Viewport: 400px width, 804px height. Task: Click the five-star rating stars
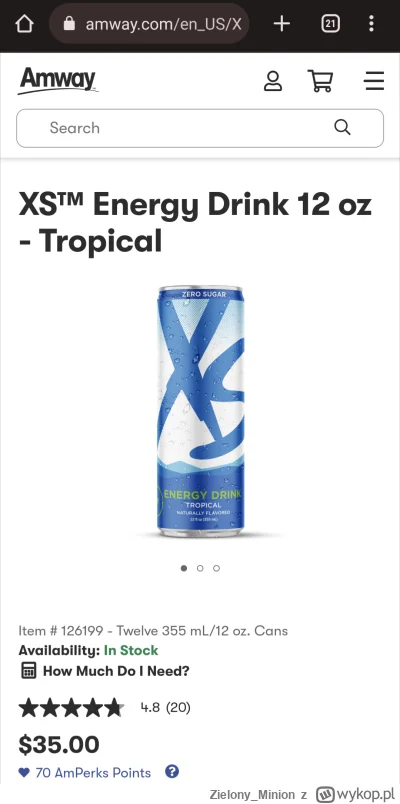point(71,708)
